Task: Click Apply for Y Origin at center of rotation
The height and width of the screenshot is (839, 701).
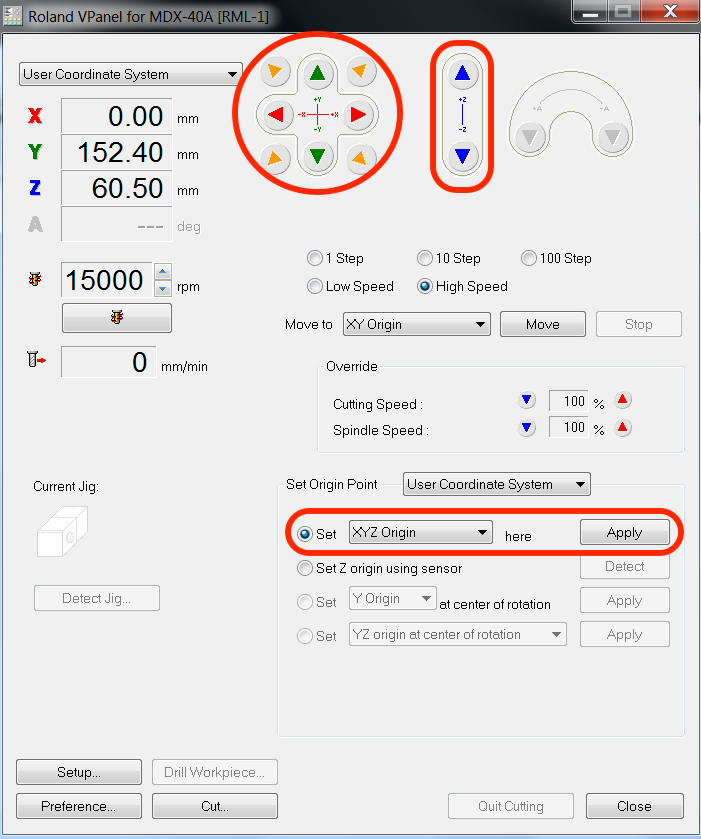Action: [x=624, y=600]
